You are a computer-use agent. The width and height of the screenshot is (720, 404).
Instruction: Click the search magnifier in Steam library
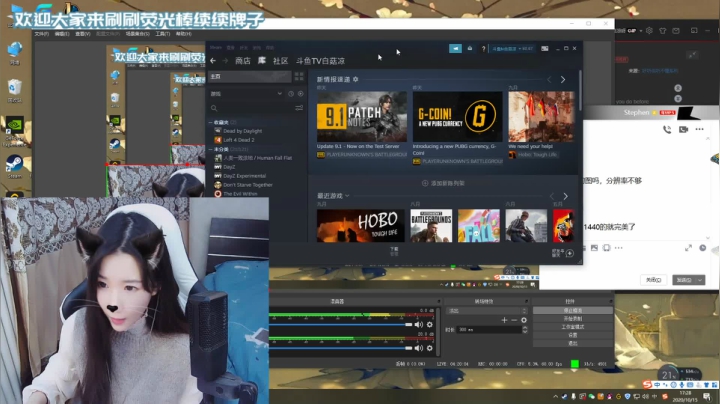pos(214,108)
